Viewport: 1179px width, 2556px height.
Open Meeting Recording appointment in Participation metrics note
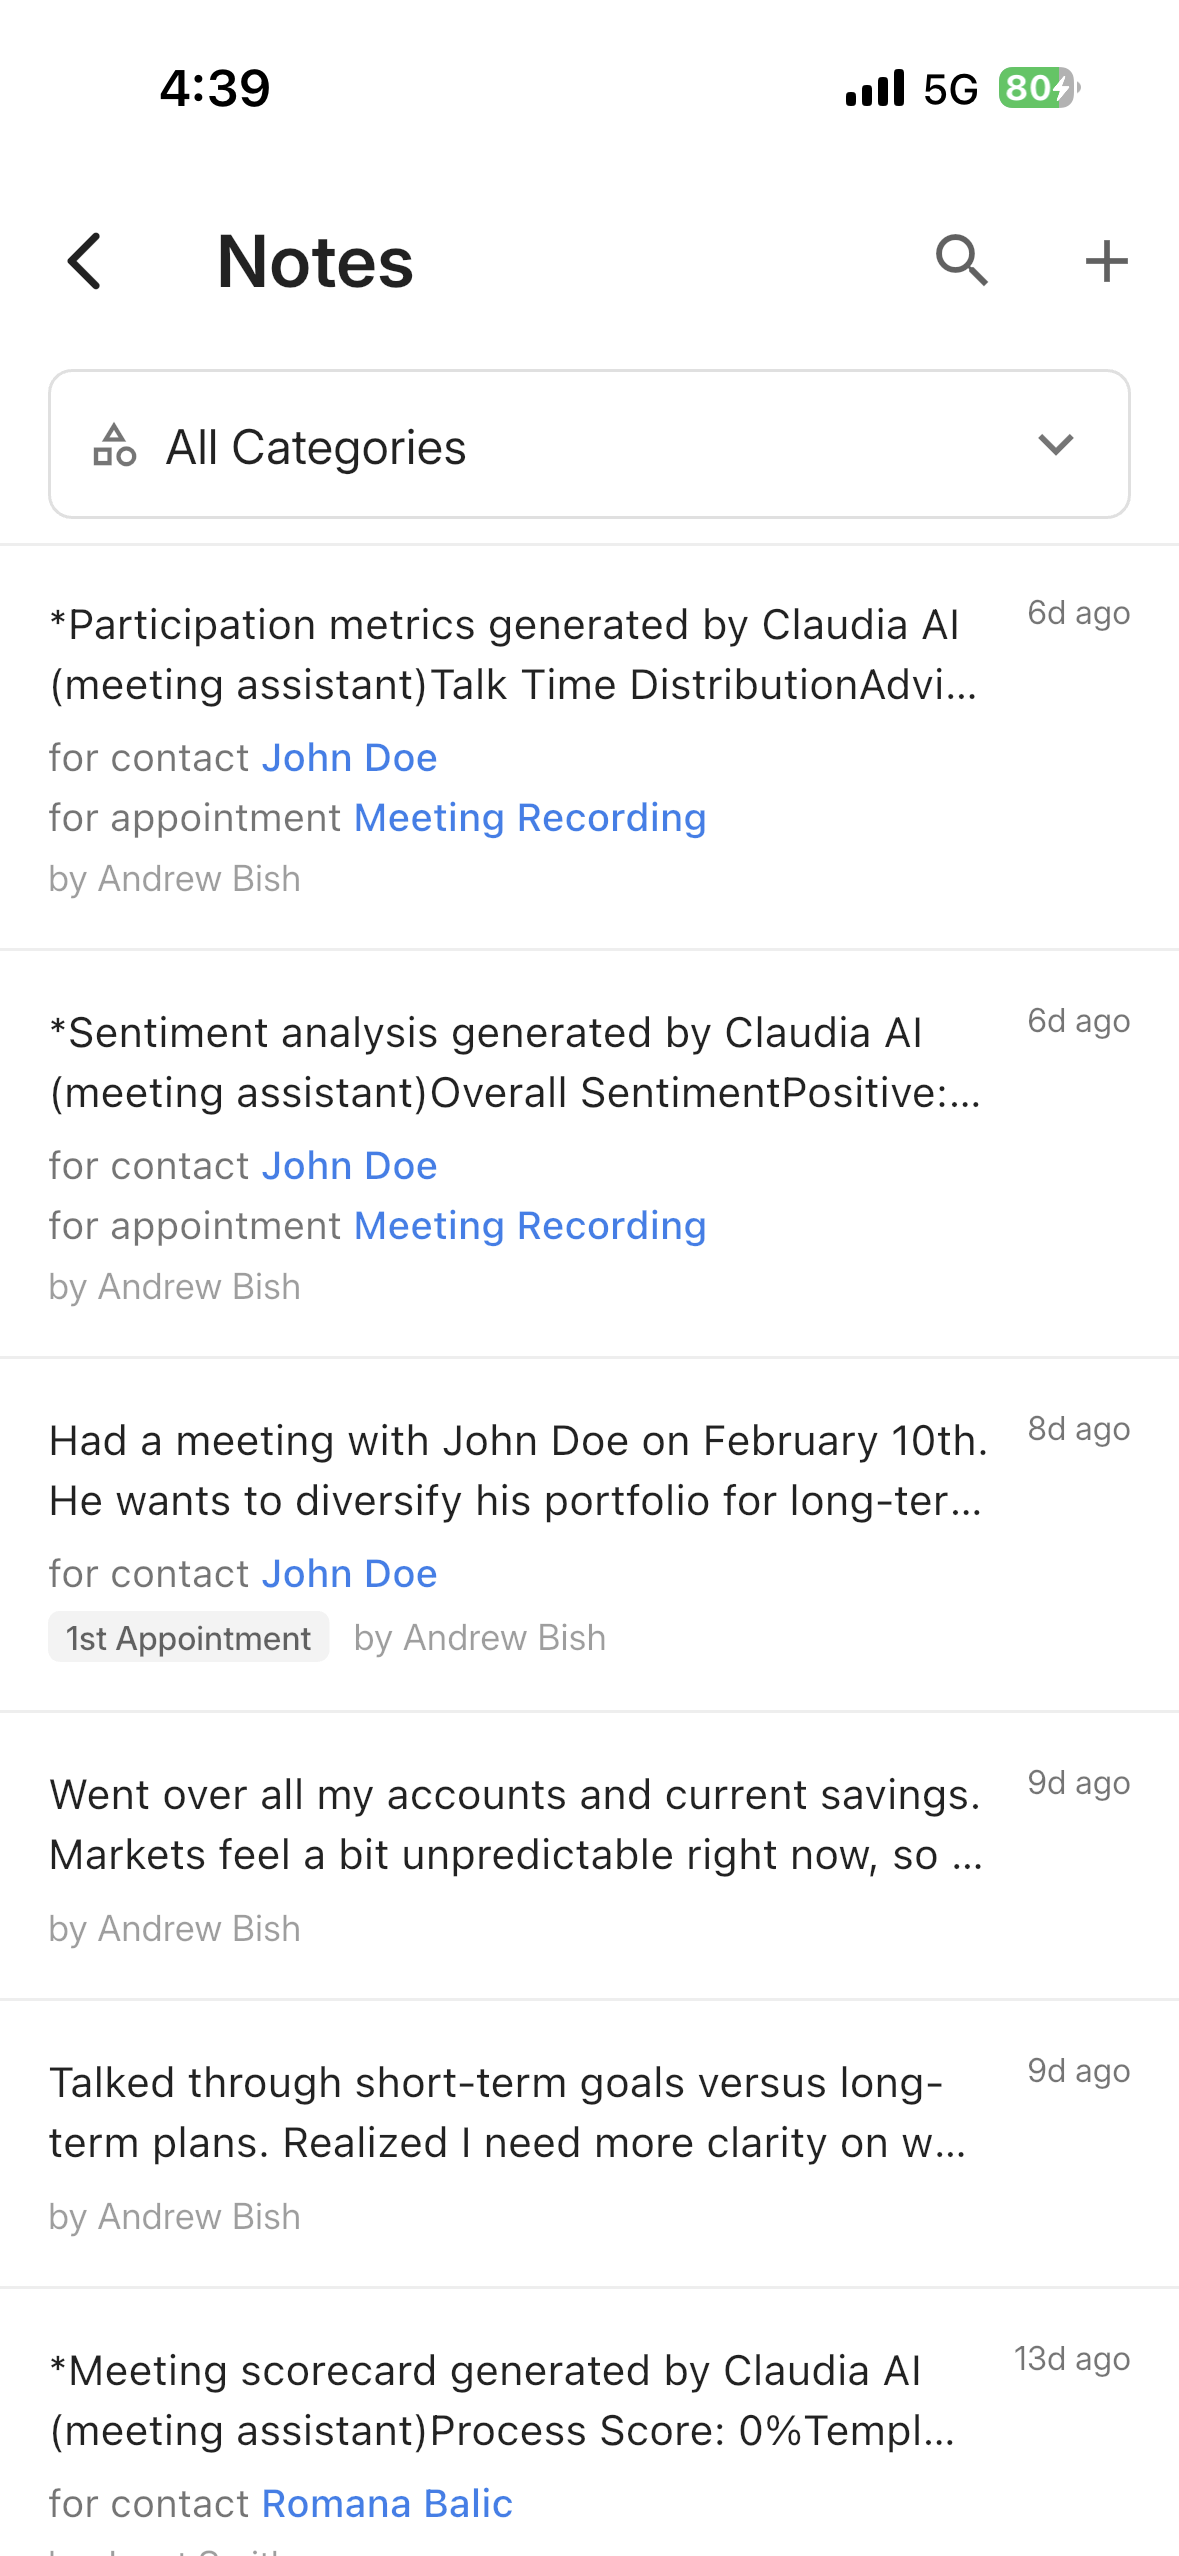(x=530, y=818)
